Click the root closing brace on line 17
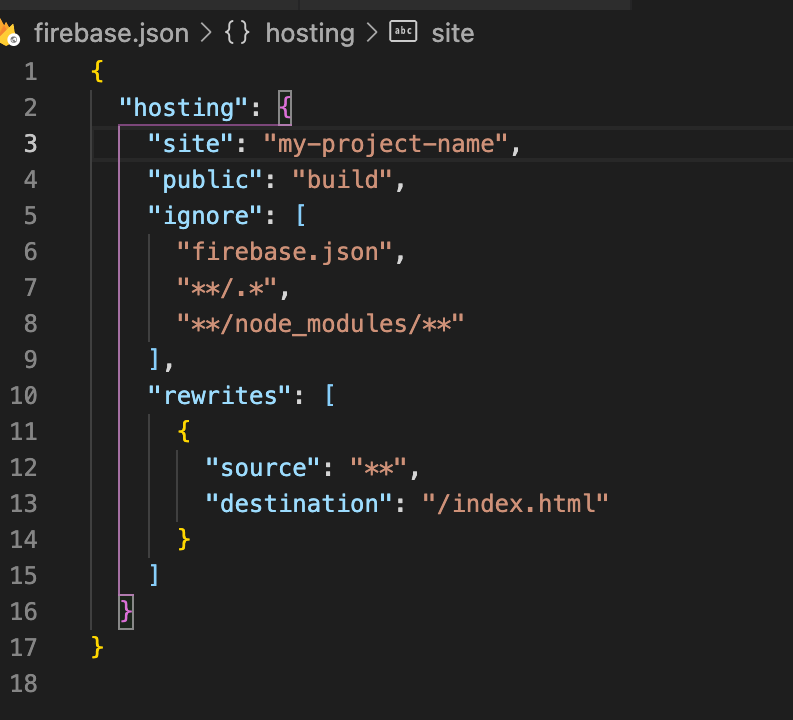This screenshot has height=720, width=793. pos(97,647)
